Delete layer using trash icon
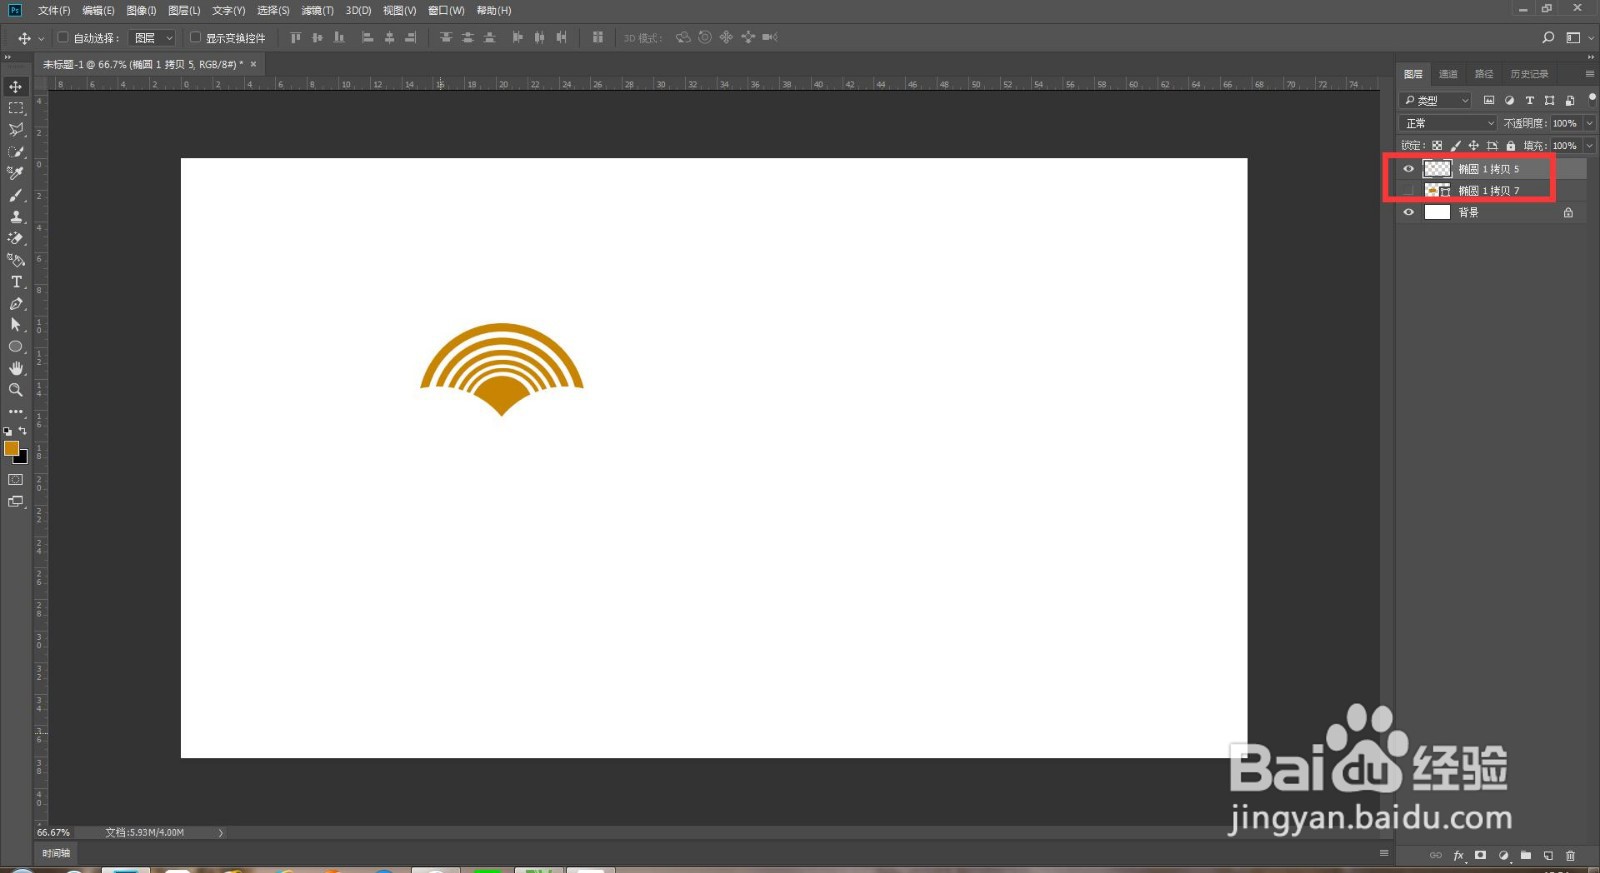This screenshot has width=1600, height=873. point(1570,856)
